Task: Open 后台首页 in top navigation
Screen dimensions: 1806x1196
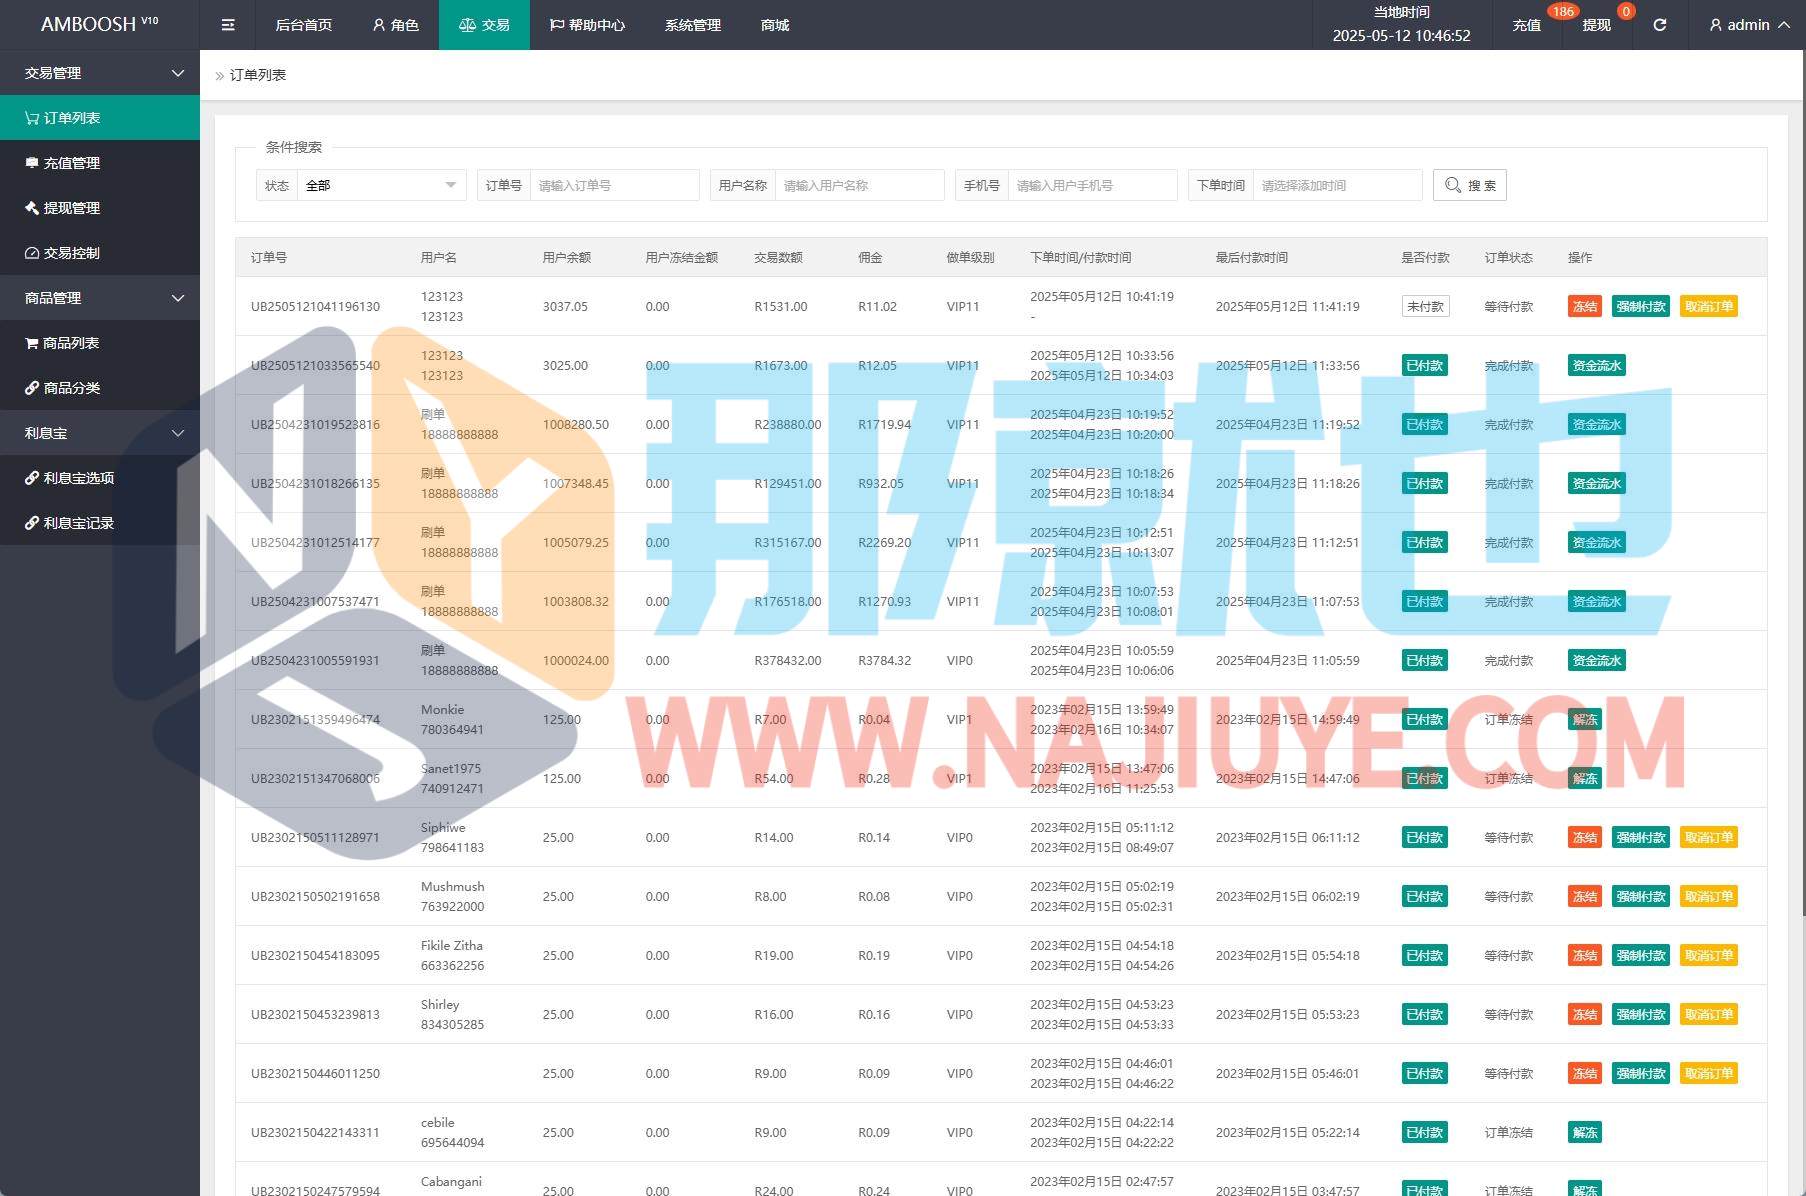Action: (x=303, y=25)
